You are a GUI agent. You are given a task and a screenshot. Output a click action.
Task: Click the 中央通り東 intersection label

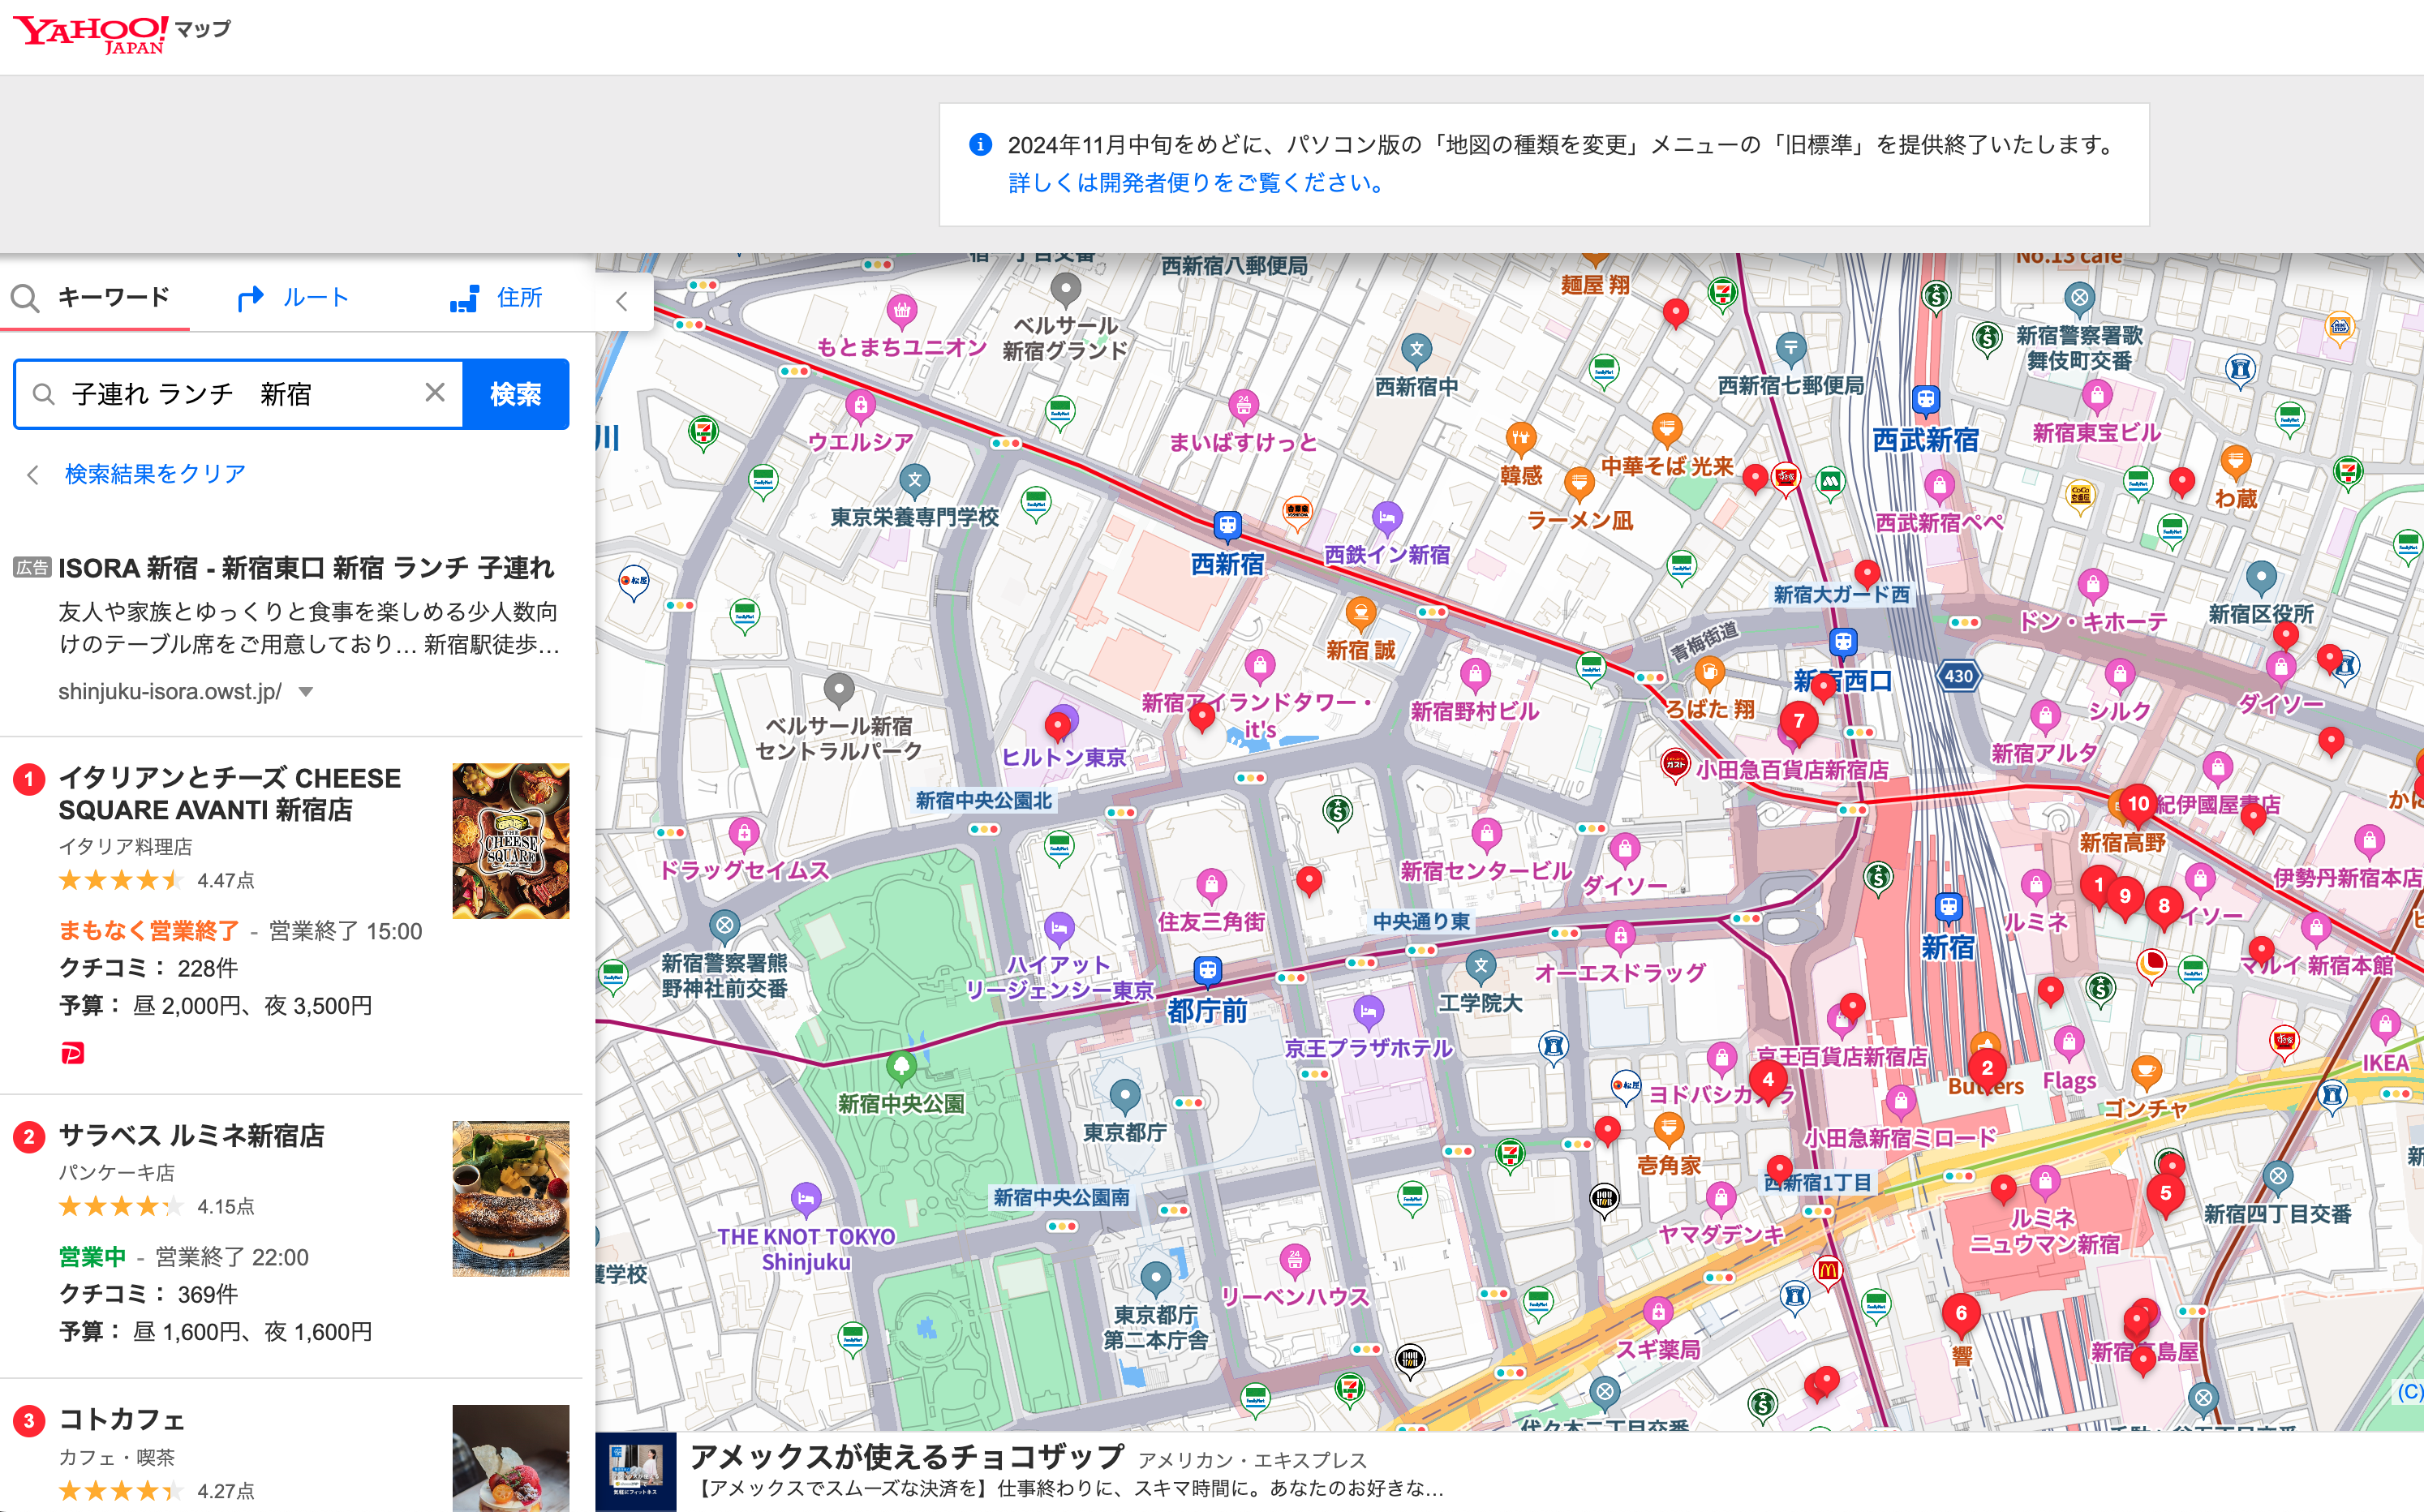pos(1421,921)
